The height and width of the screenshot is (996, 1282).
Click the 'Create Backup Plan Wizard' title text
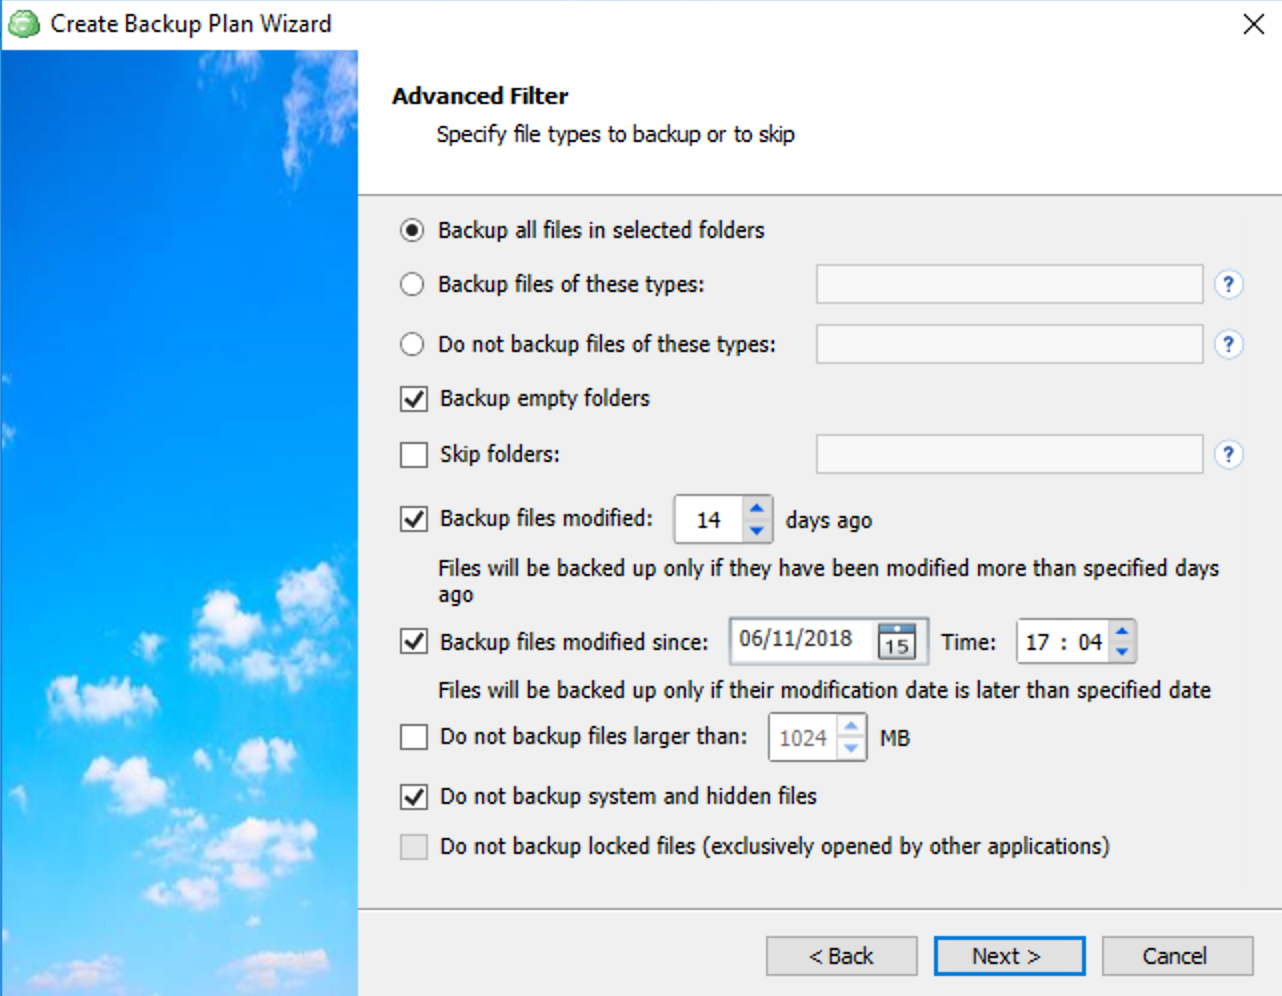pos(190,24)
